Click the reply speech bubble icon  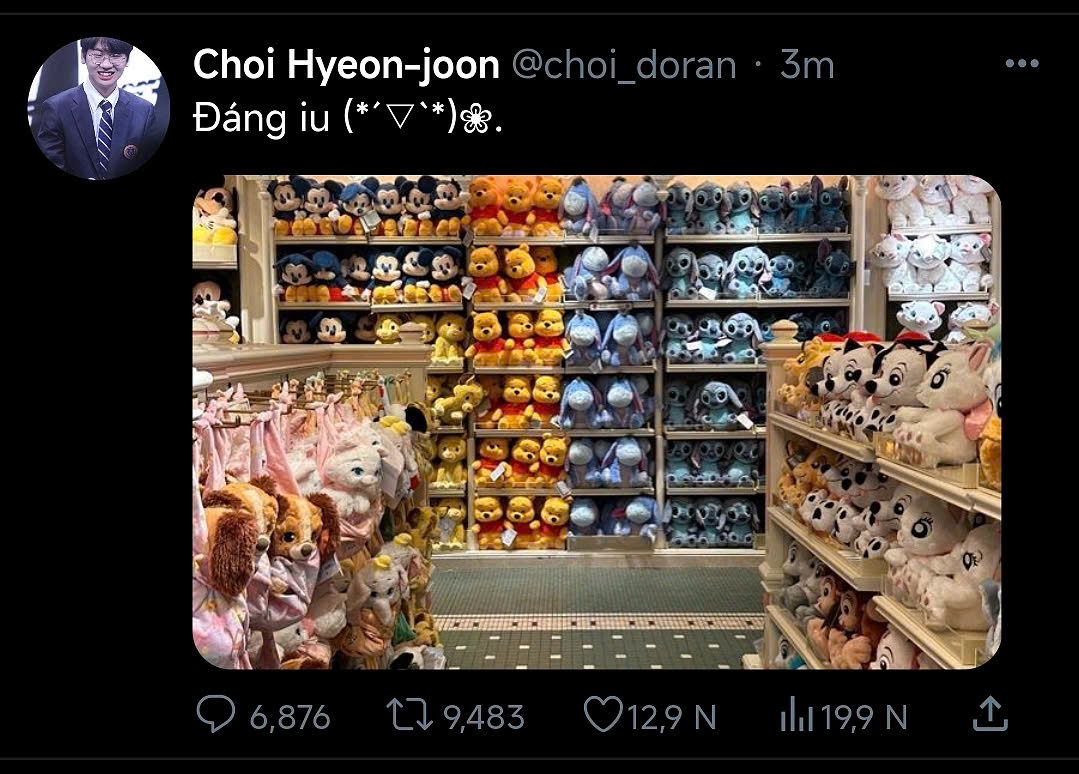click(215, 713)
